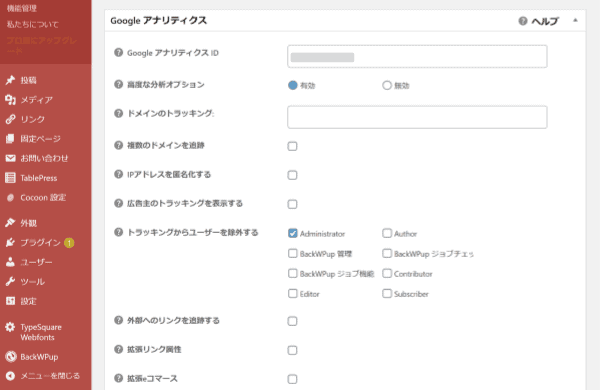Image resolution: width=600 pixels, height=390 pixels.
Task: Click the table icon beside TablePress
Action: tap(10, 178)
